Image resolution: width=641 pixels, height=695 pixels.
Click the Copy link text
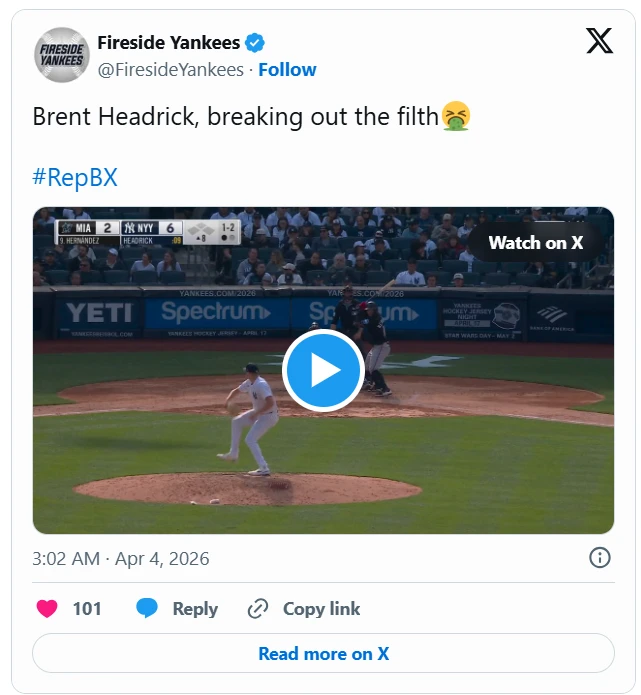click(321, 608)
